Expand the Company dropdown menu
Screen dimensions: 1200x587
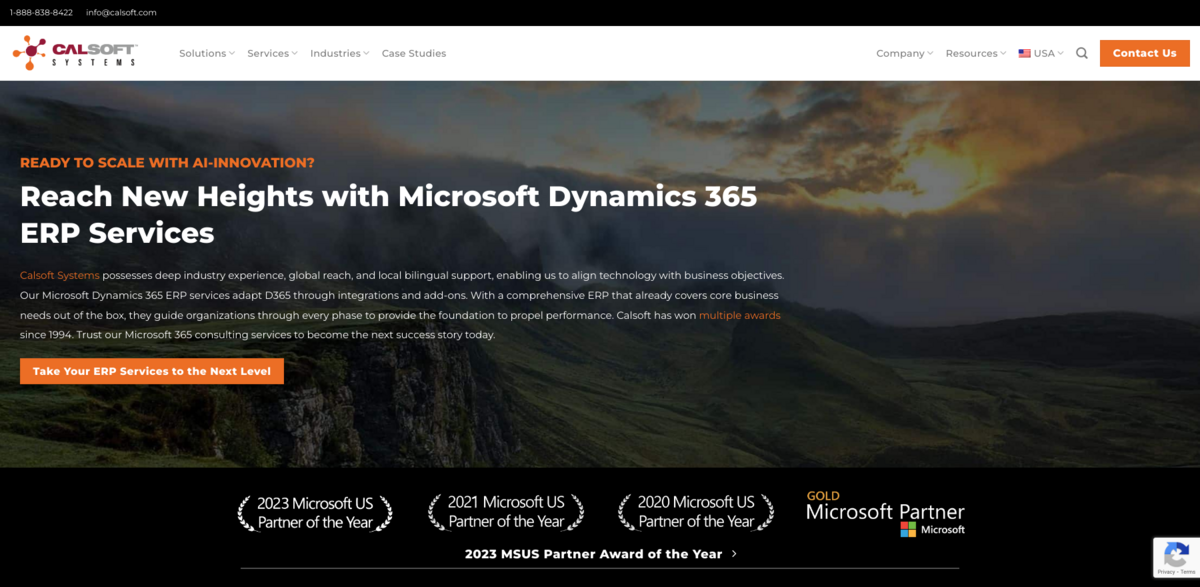click(x=904, y=53)
